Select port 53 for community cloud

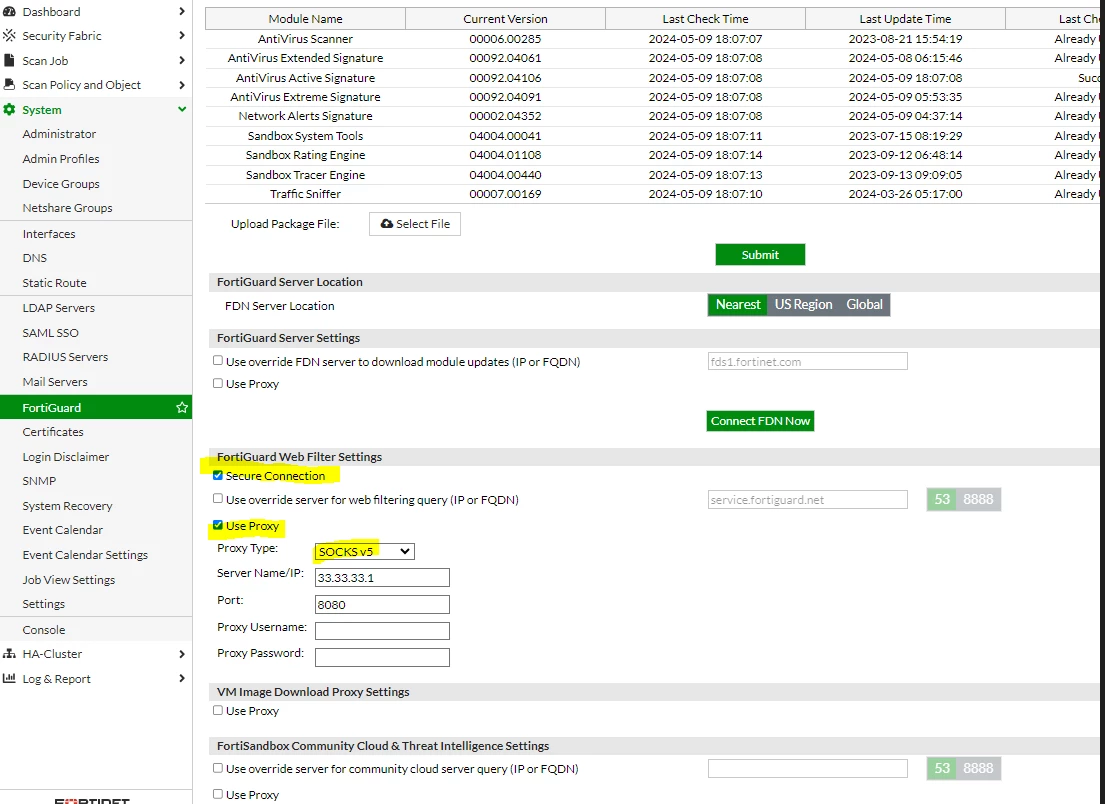942,768
